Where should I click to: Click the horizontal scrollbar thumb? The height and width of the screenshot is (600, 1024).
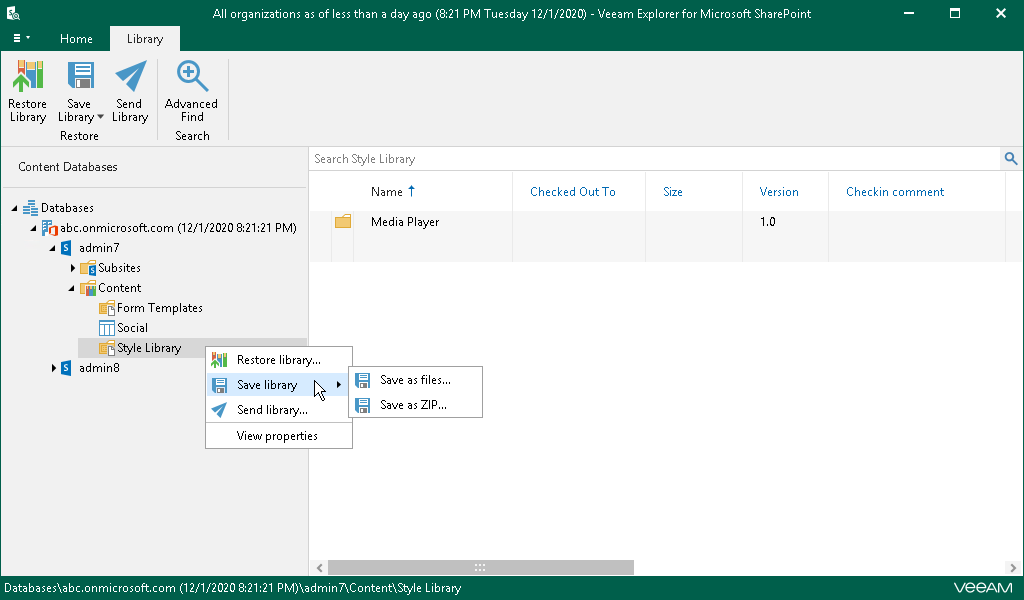(480, 567)
